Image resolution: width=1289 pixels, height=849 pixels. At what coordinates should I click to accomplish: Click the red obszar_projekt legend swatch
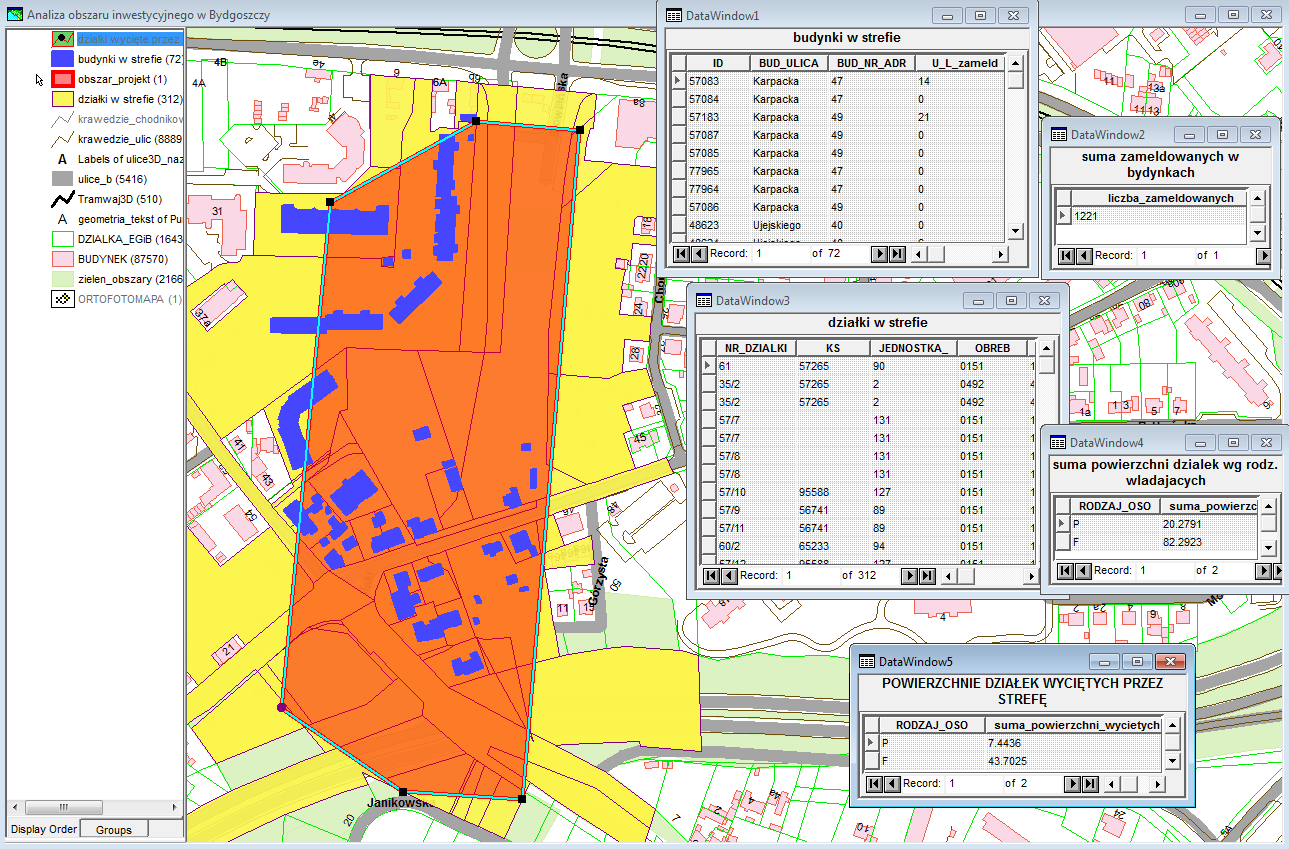pyautogui.click(x=62, y=79)
